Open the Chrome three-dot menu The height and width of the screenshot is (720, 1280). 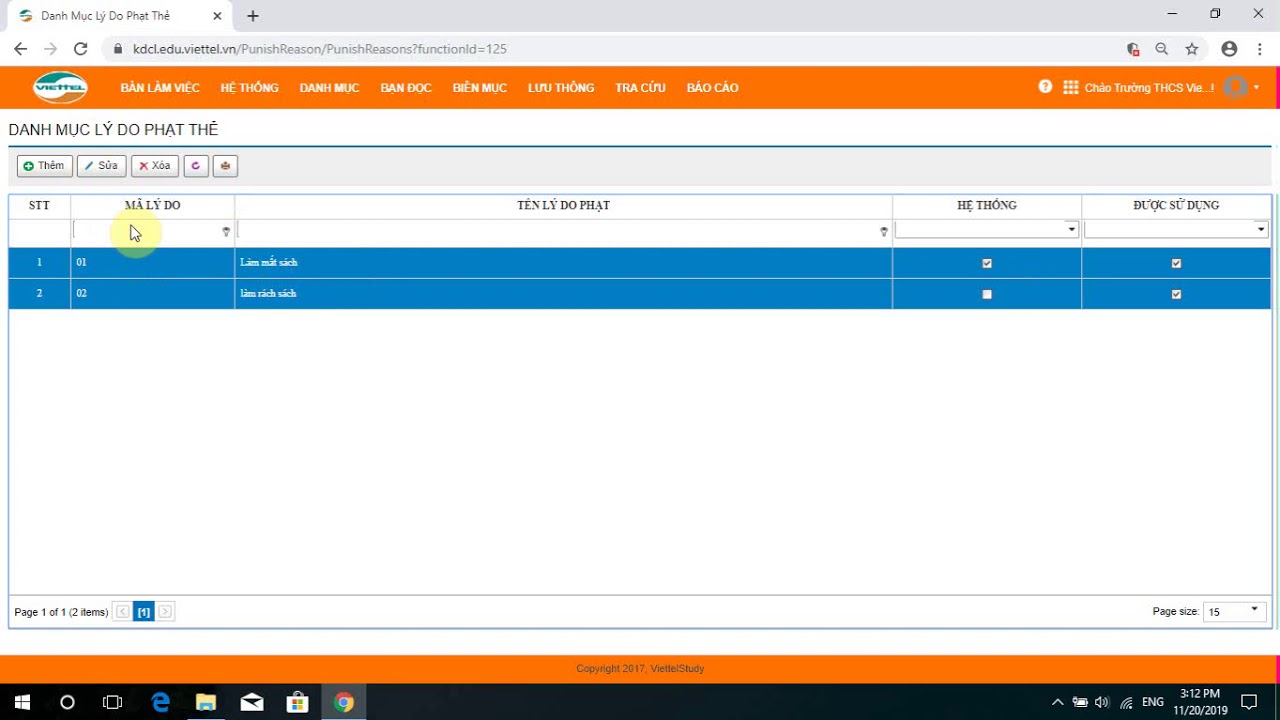point(1262,48)
